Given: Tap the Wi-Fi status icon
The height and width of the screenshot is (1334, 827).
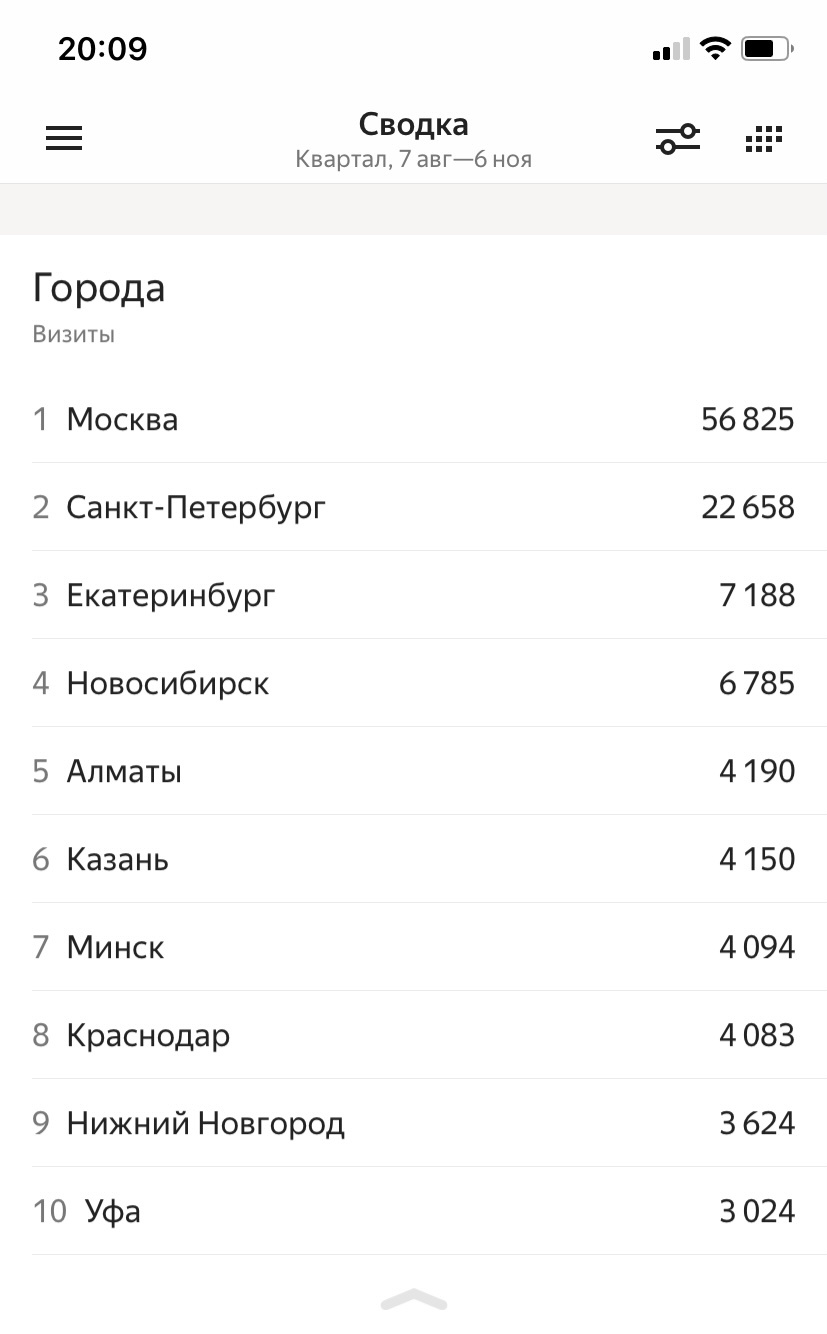Looking at the screenshot, I should tap(715, 48).
